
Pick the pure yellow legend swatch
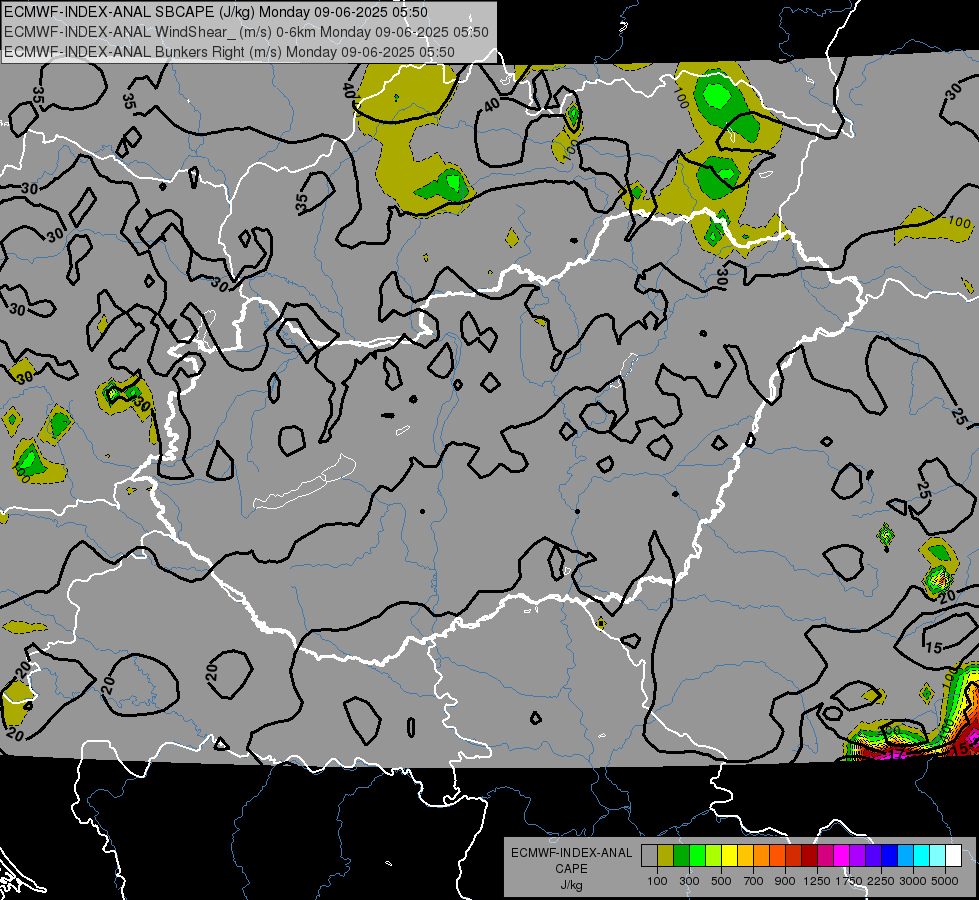729,856
